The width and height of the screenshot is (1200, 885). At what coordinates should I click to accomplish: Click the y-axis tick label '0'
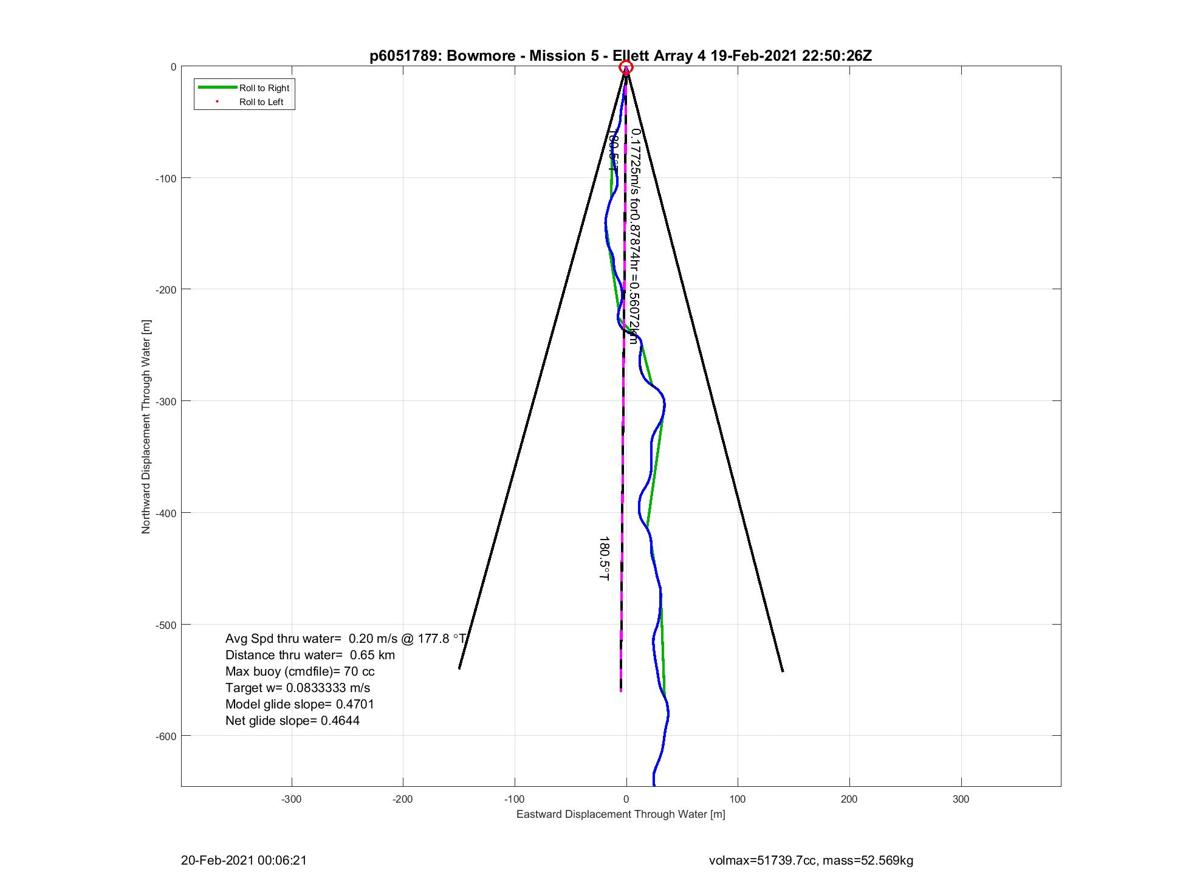[x=173, y=67]
